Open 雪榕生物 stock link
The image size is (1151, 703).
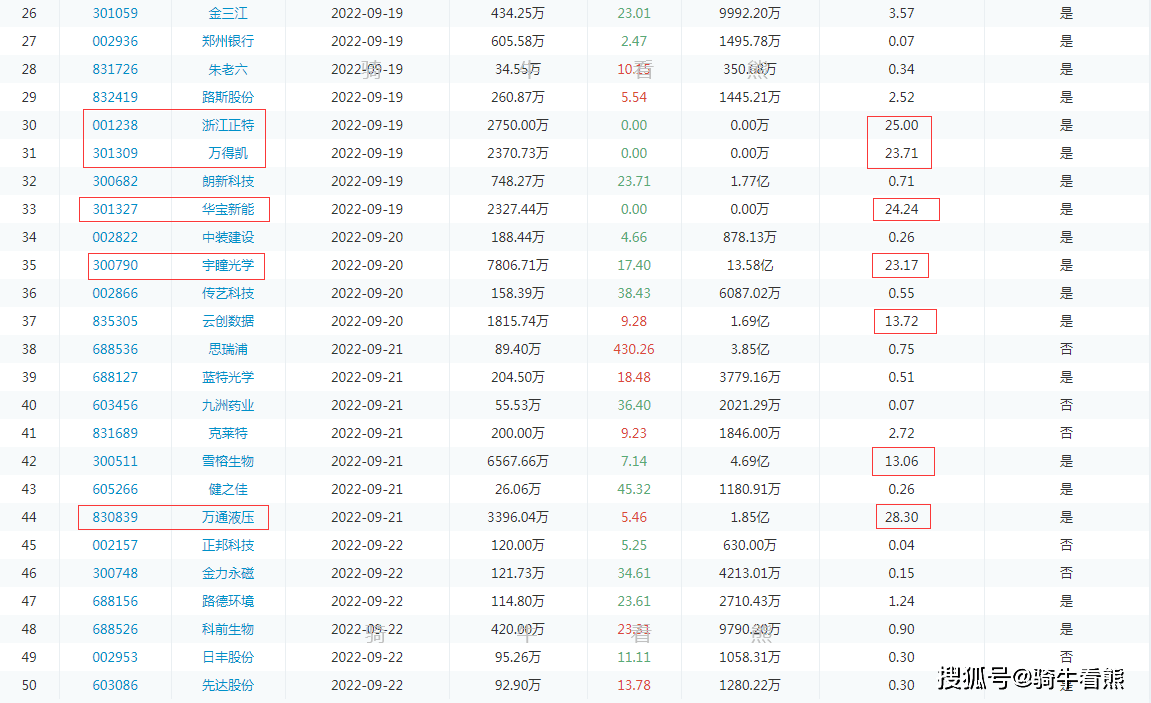228,461
